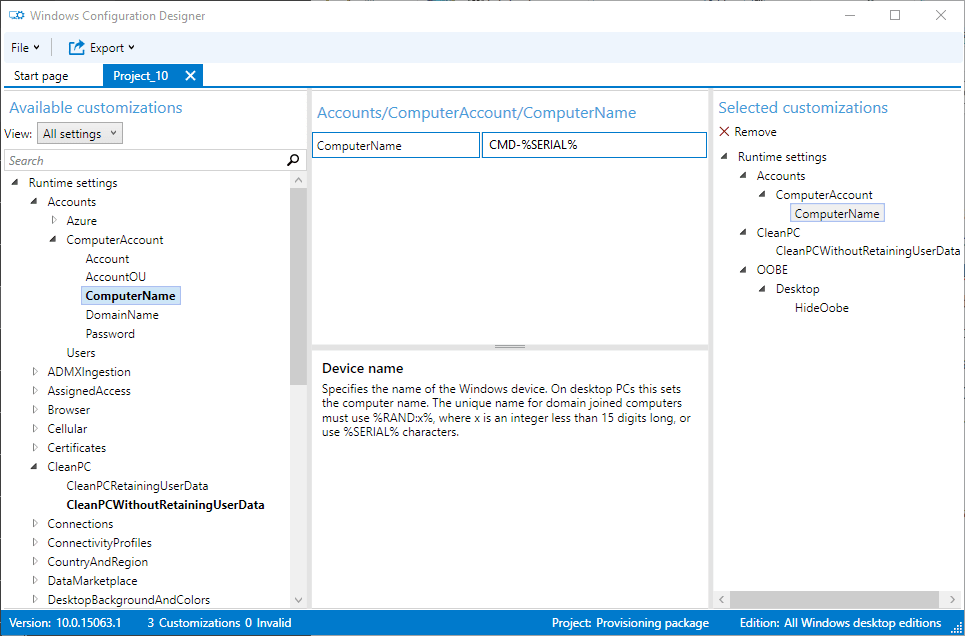The image size is (965, 636).
Task: Click the Remove button
Action: pyautogui.click(x=748, y=132)
